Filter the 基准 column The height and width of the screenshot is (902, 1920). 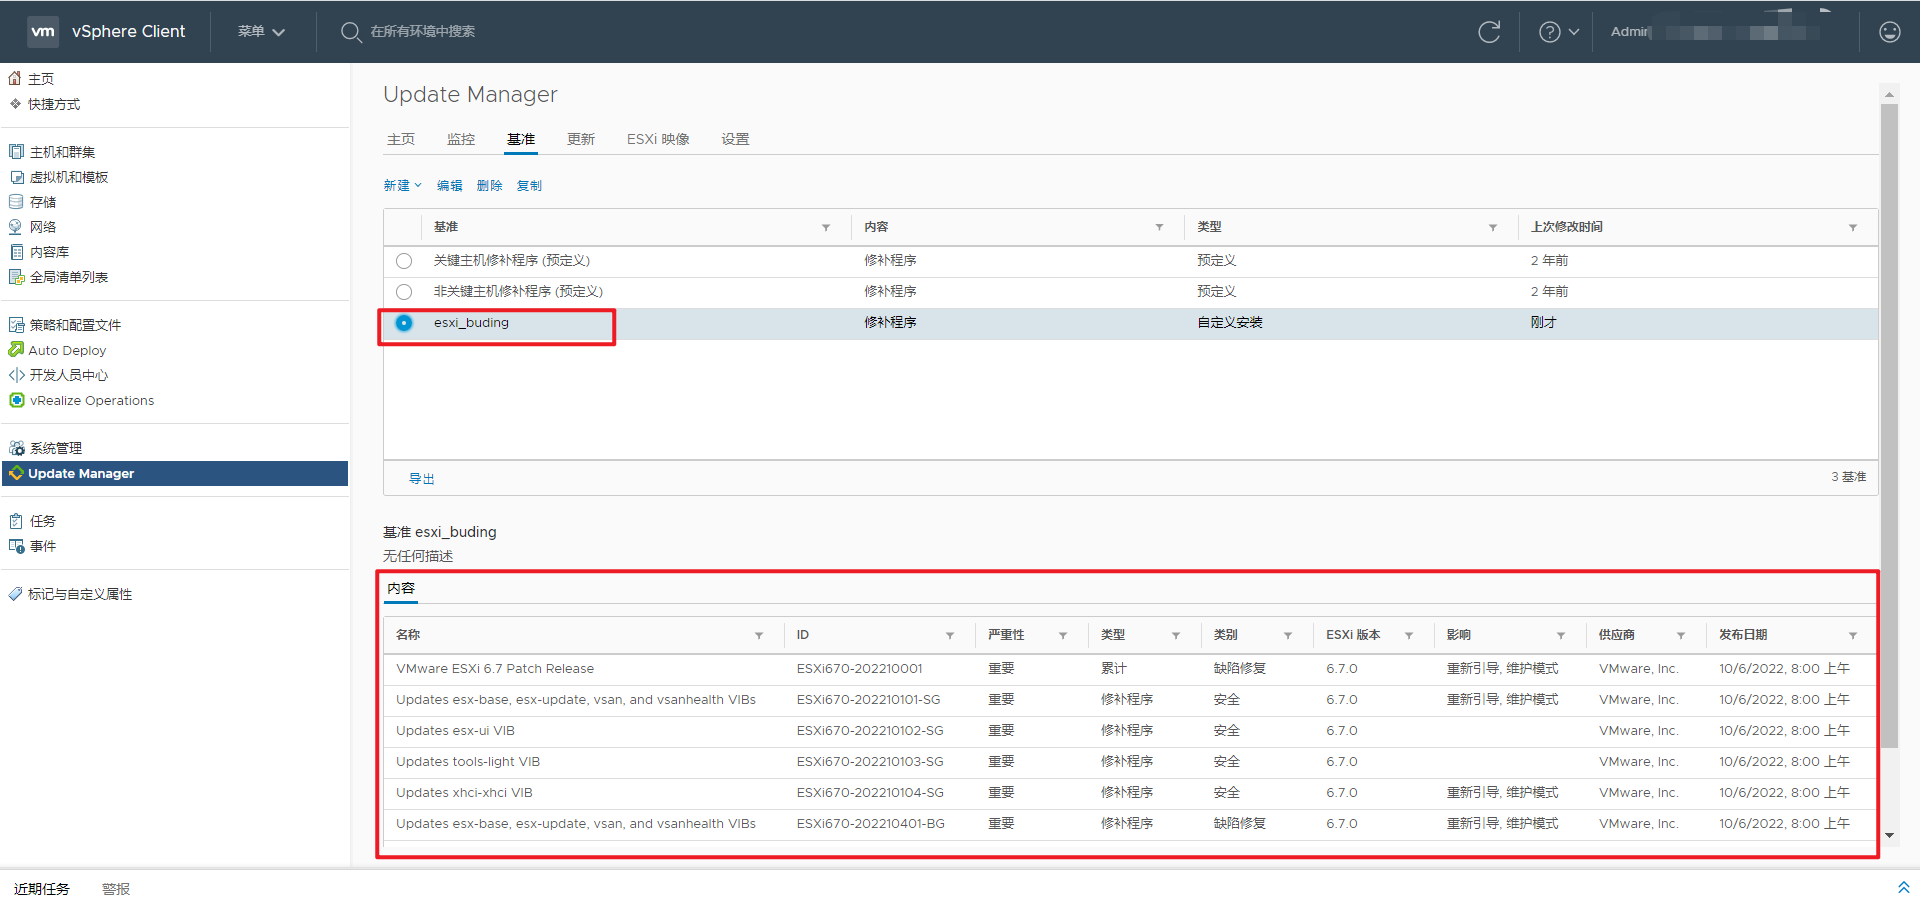(826, 228)
